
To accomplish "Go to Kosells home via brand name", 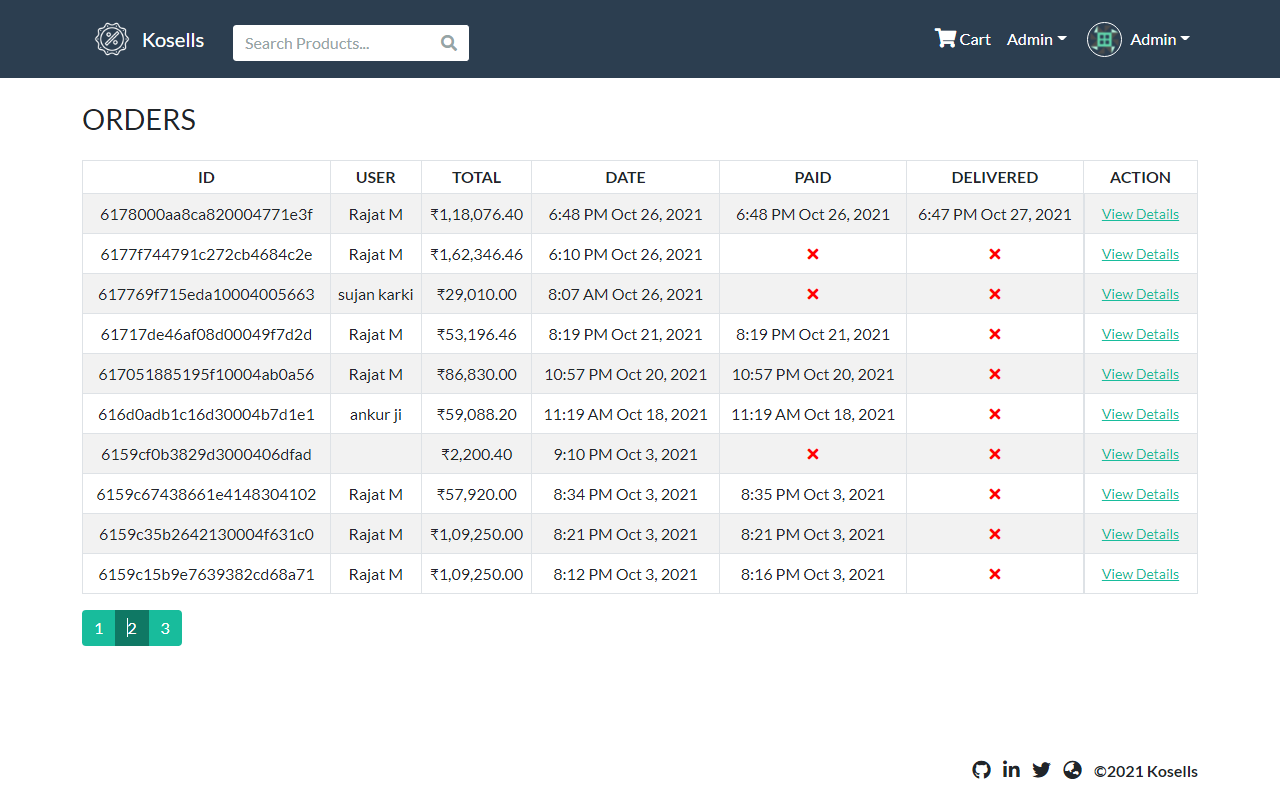I will click(173, 40).
